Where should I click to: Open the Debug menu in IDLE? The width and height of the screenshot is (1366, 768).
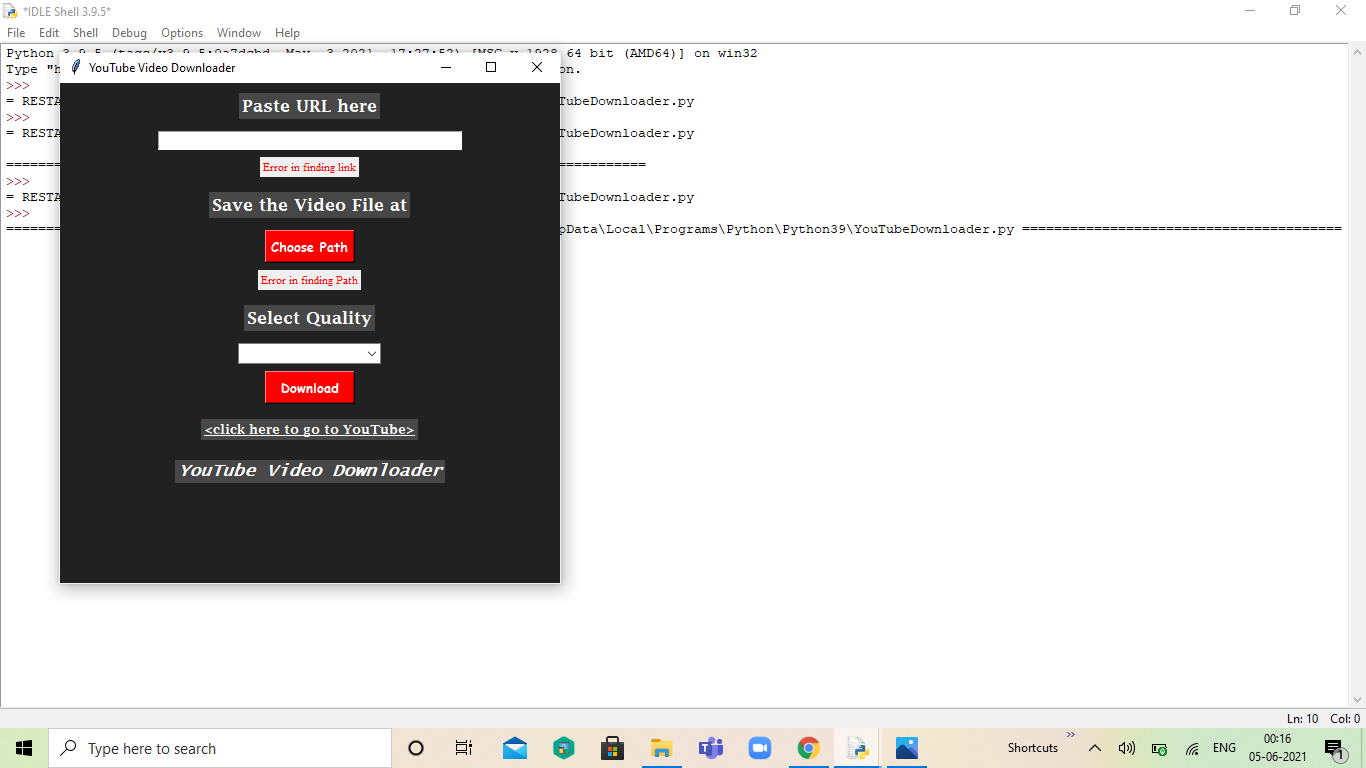(x=129, y=32)
